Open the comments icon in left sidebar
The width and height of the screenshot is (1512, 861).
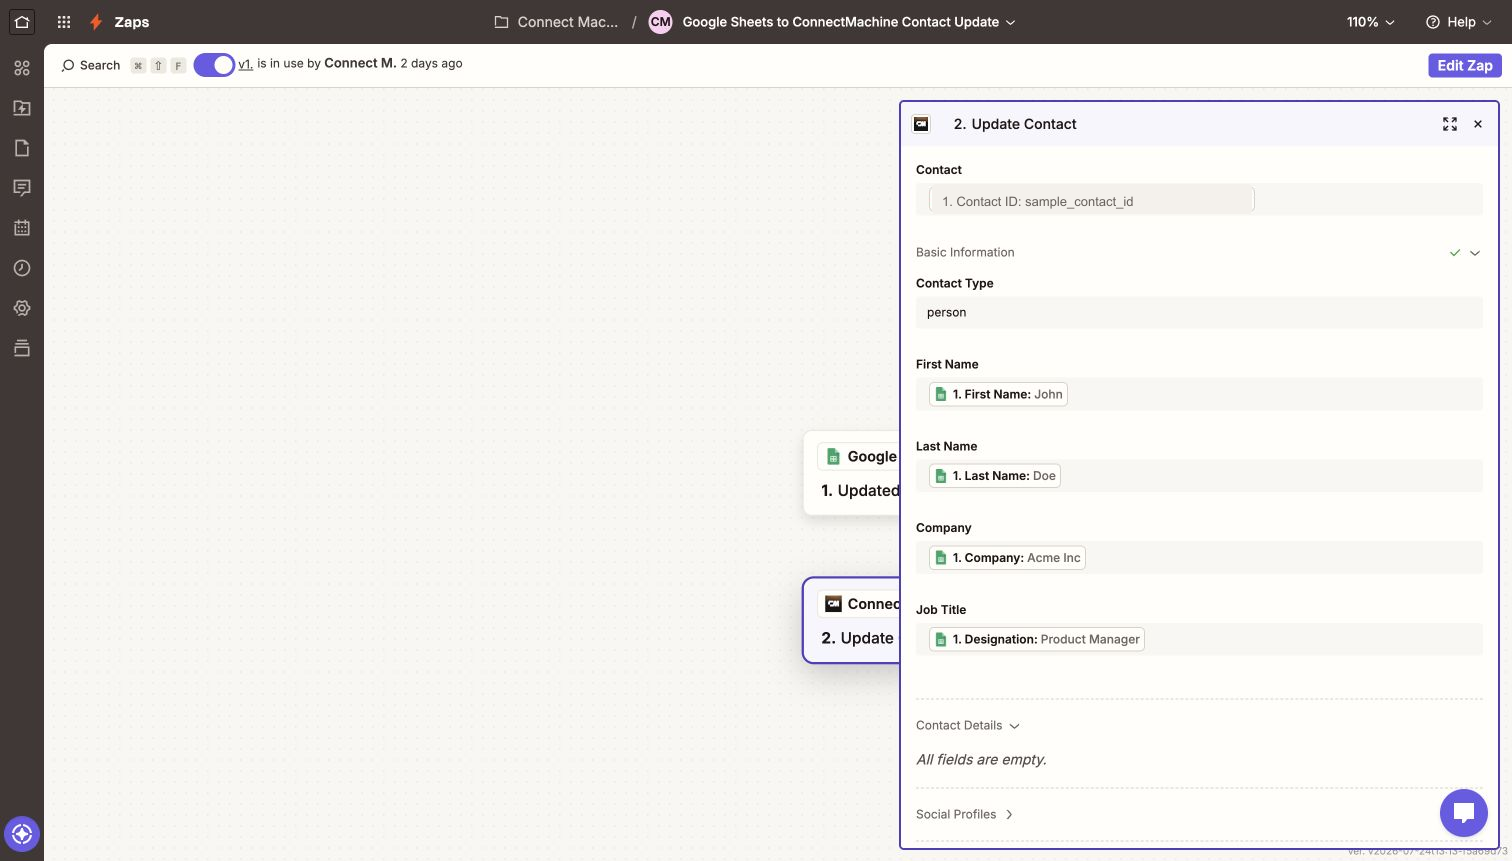point(22,188)
